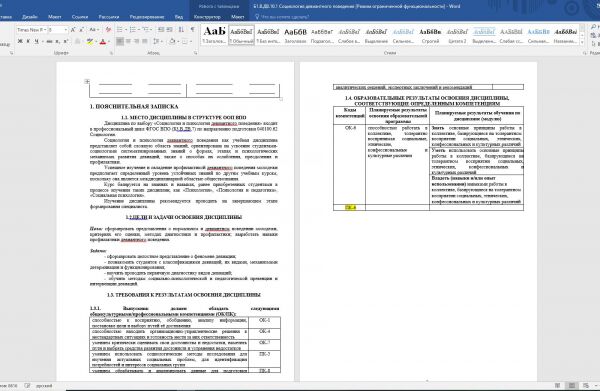
Task: Click русский language in status bar
Action: tap(44, 386)
